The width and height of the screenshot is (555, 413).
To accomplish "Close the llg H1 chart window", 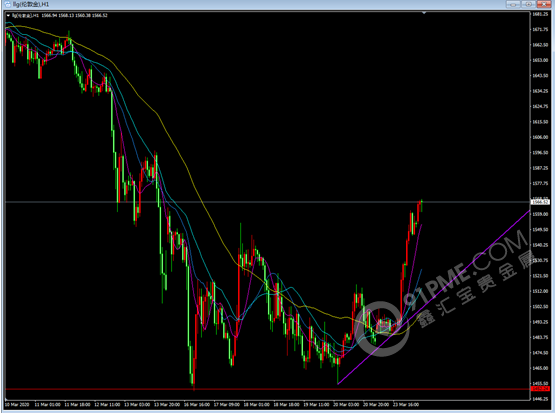I will pyautogui.click(x=544, y=4).
